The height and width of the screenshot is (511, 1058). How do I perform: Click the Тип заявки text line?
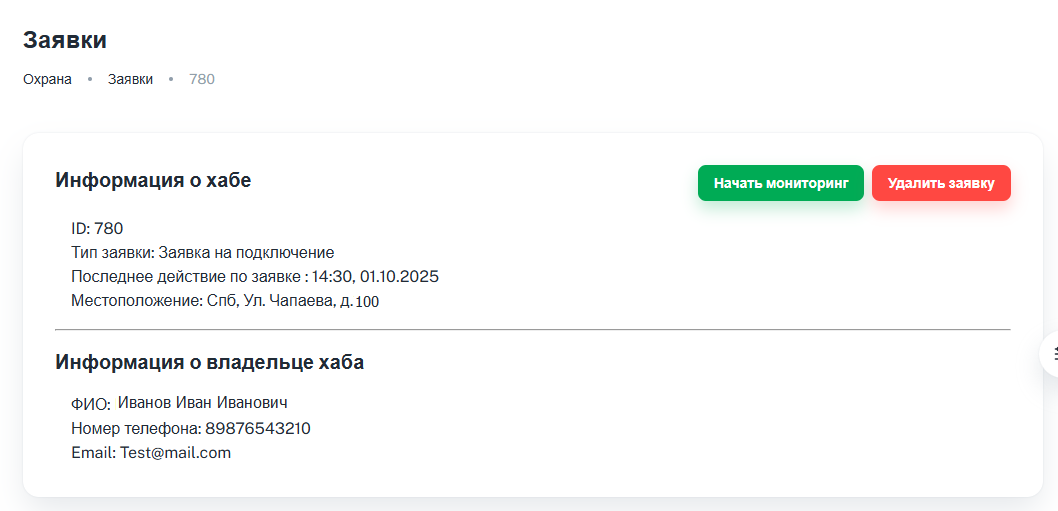point(202,252)
